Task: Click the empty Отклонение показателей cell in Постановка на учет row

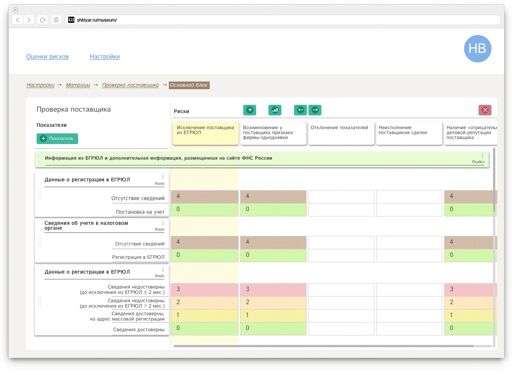Action: coord(341,210)
